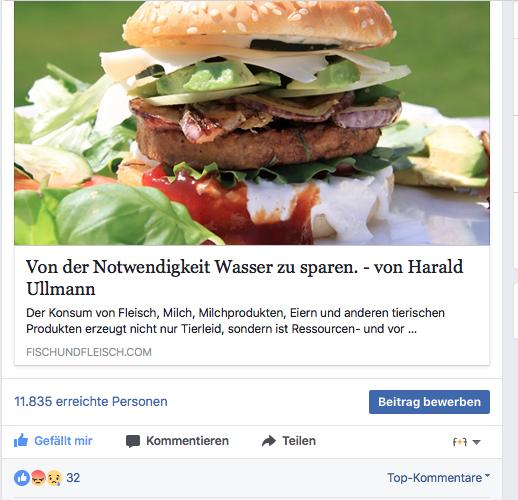
Task: Click the article description starting Der Konsum
Action: (235, 321)
